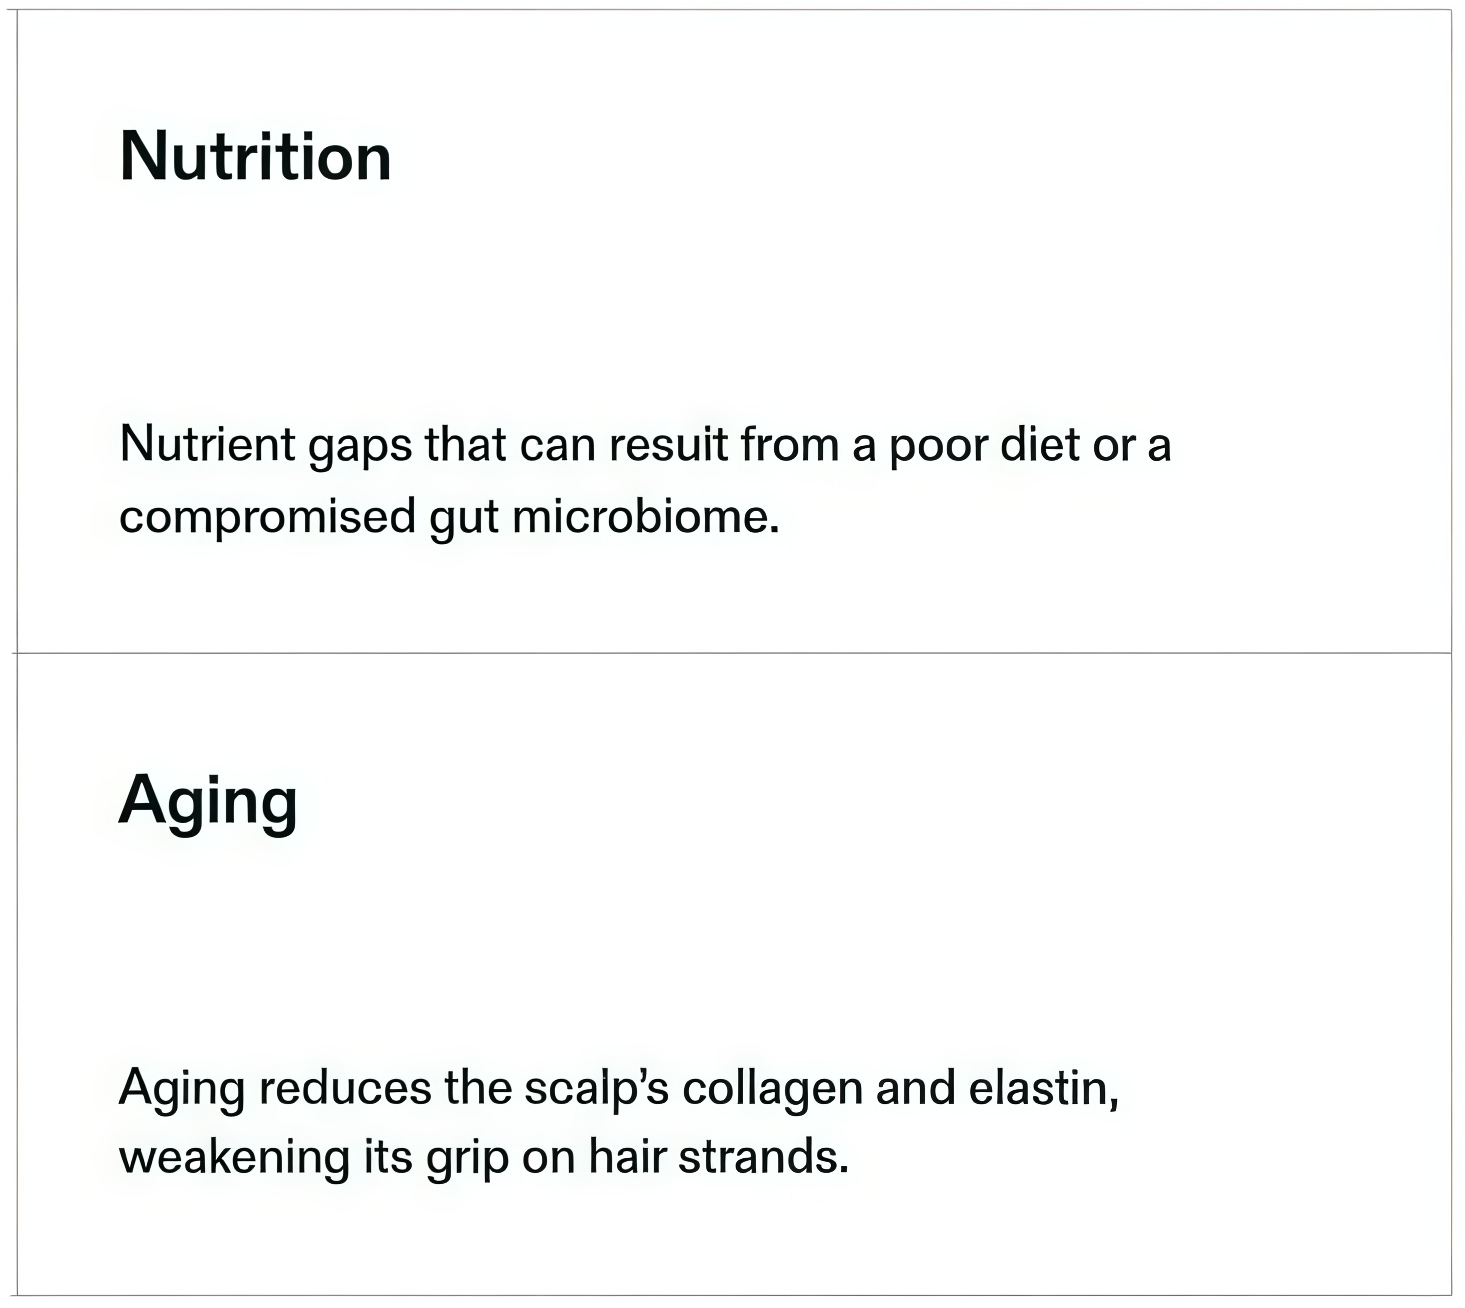Click the word 'elastin'

tap(1043, 1088)
